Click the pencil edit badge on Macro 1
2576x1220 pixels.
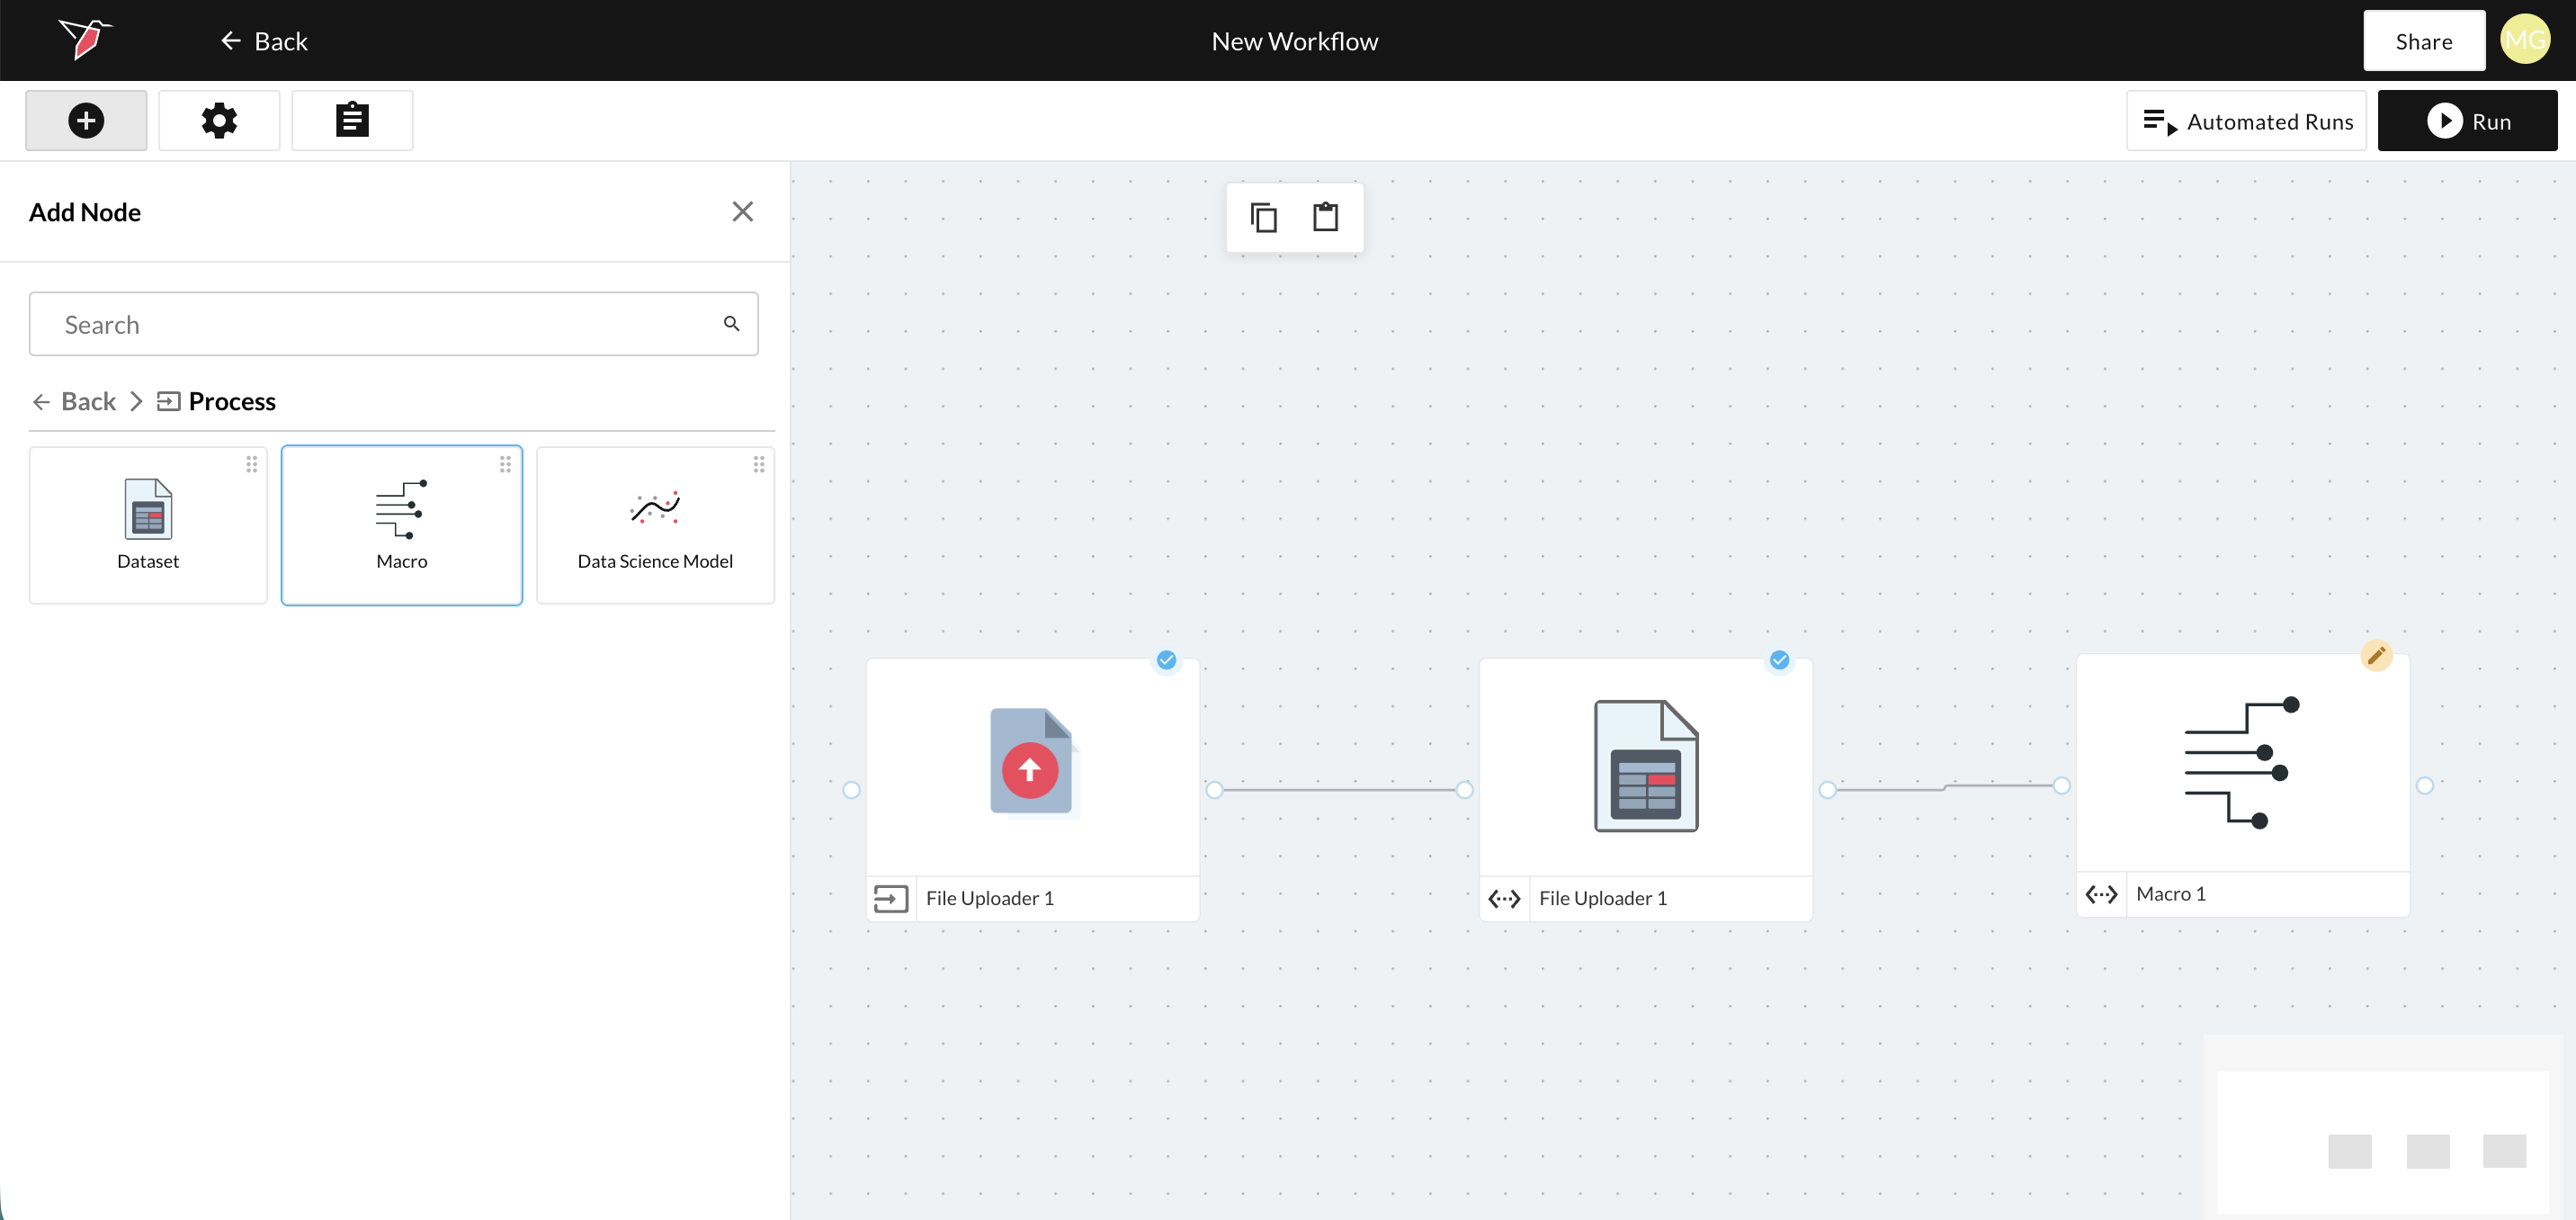(x=2376, y=656)
